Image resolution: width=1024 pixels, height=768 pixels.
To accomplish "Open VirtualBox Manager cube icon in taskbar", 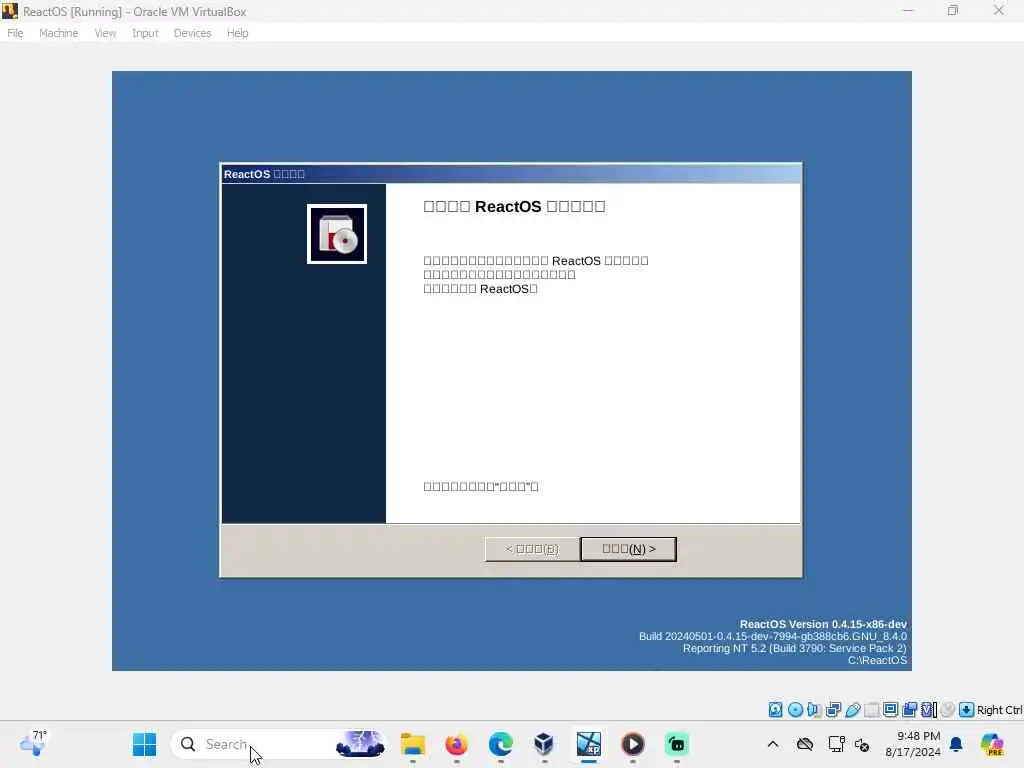I will tap(544, 744).
